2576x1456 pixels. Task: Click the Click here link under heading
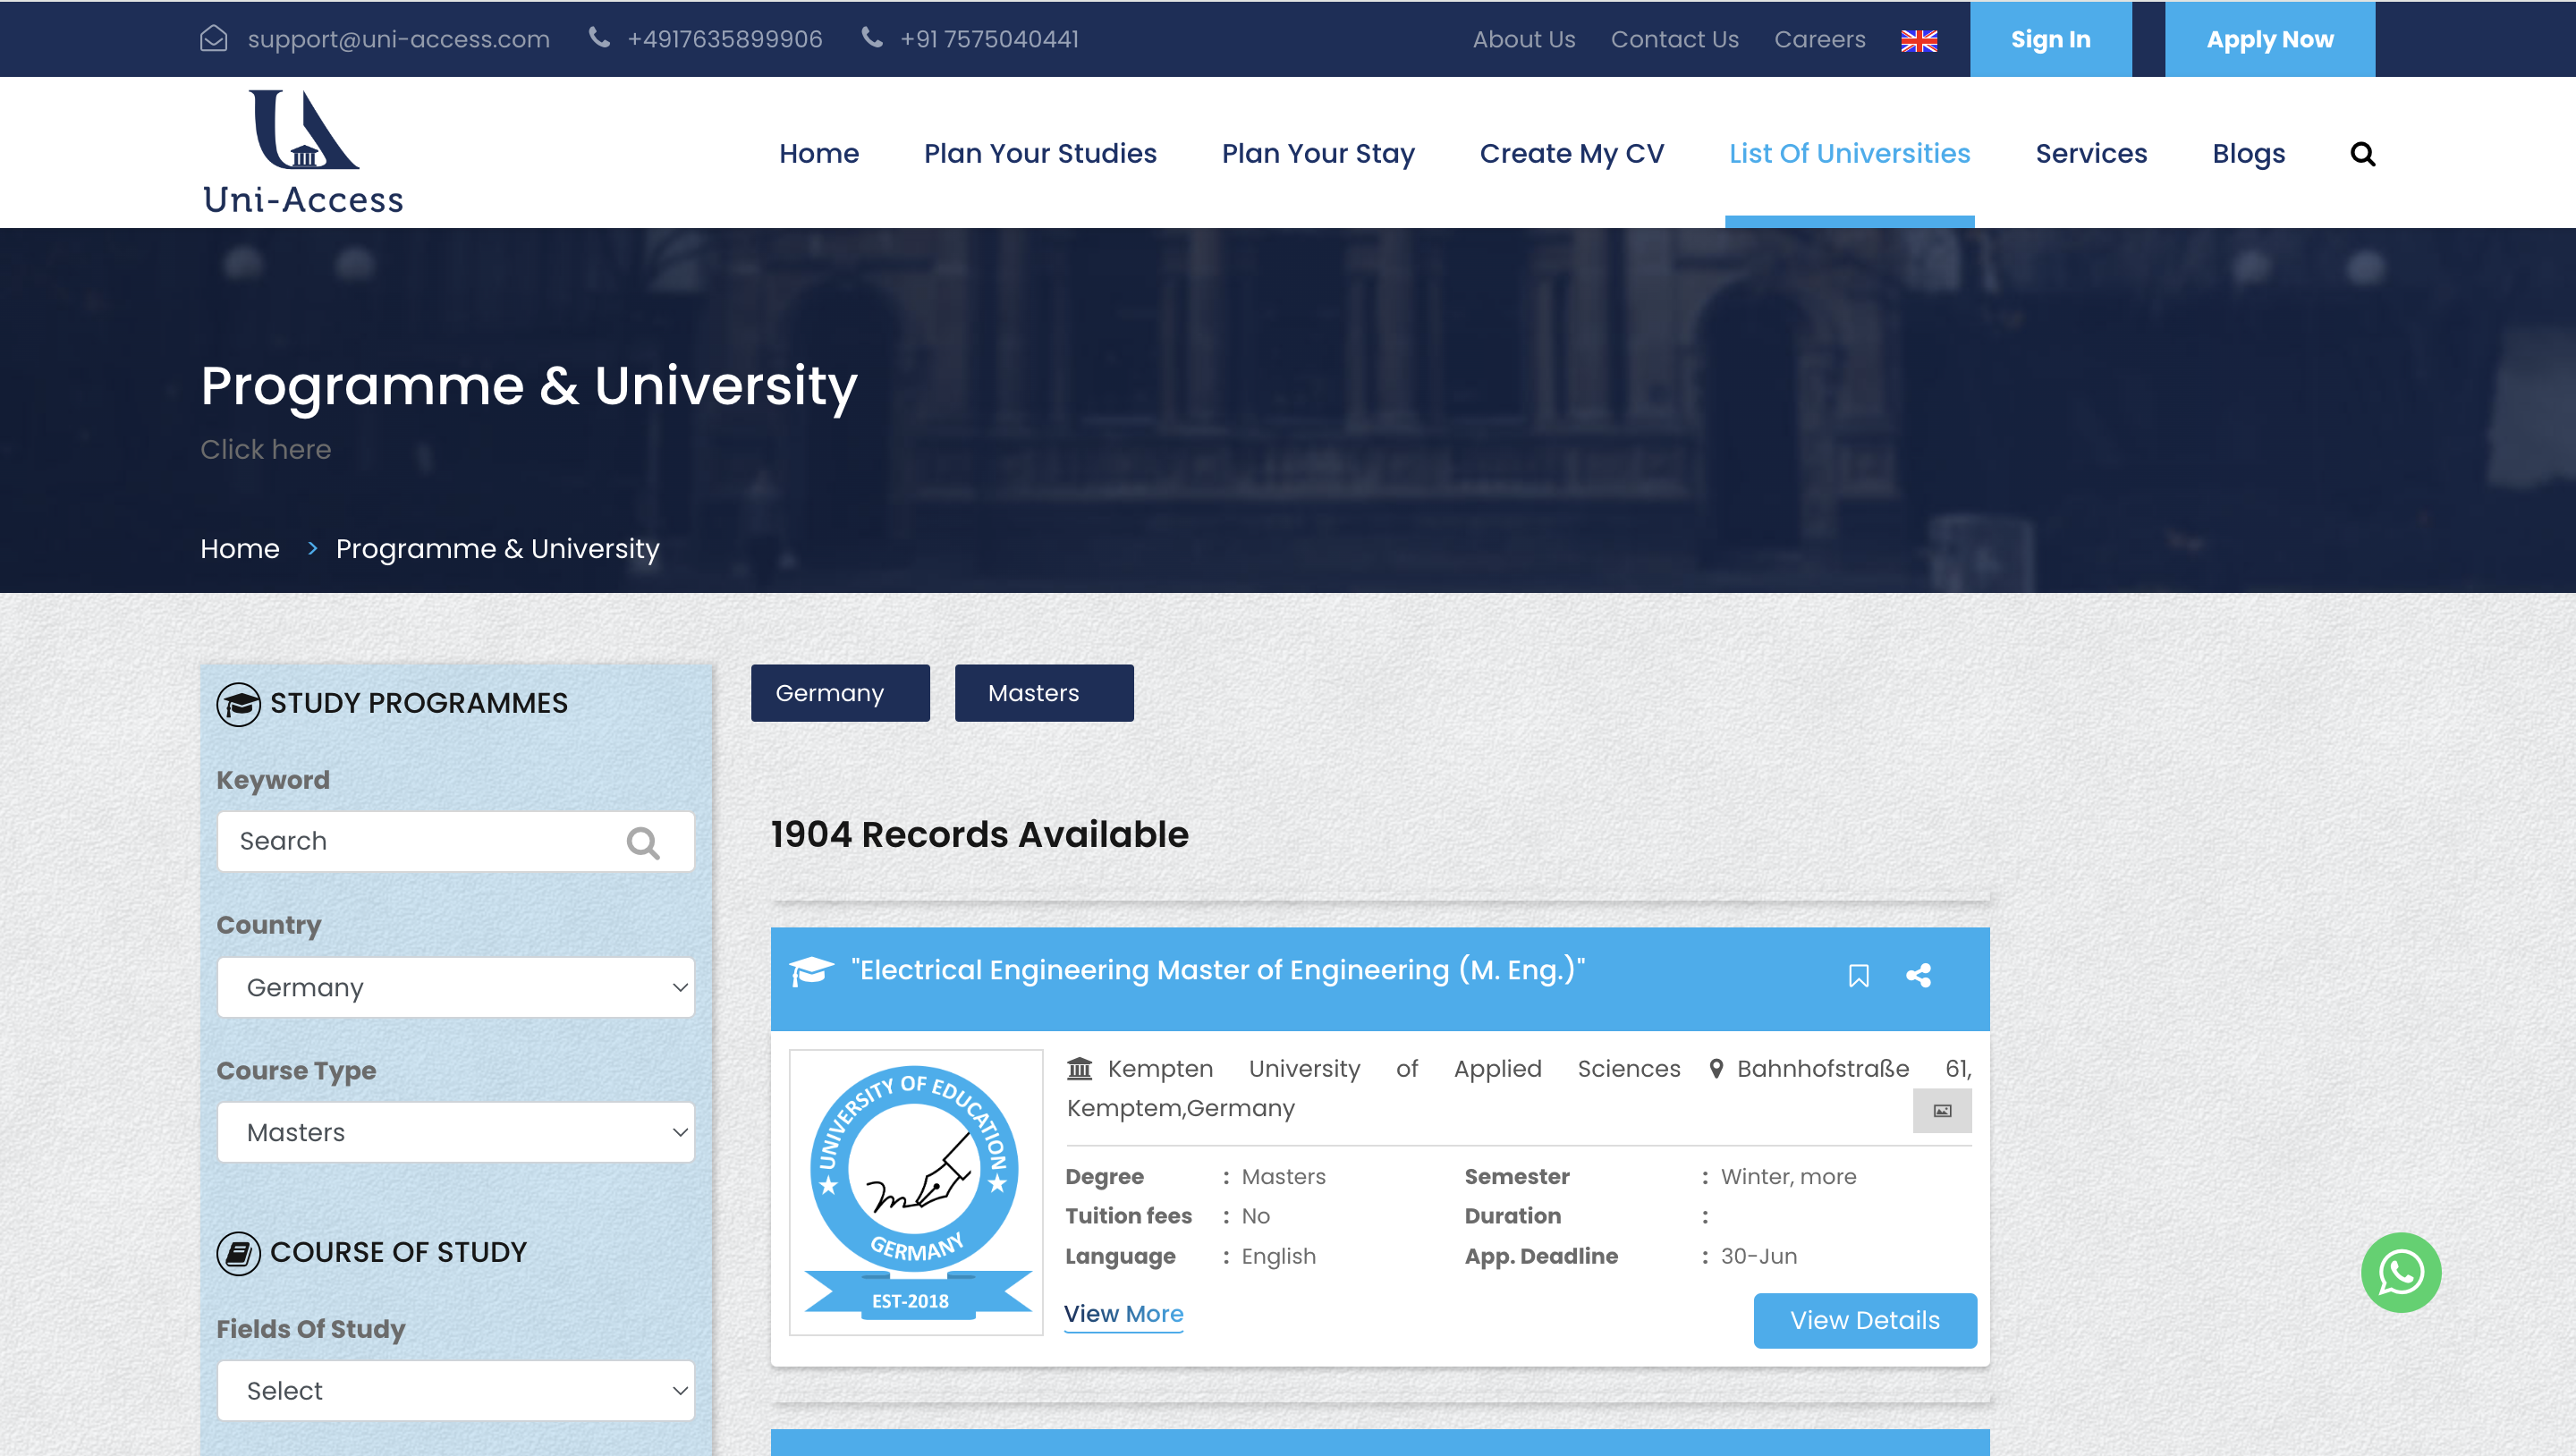[x=266, y=450]
